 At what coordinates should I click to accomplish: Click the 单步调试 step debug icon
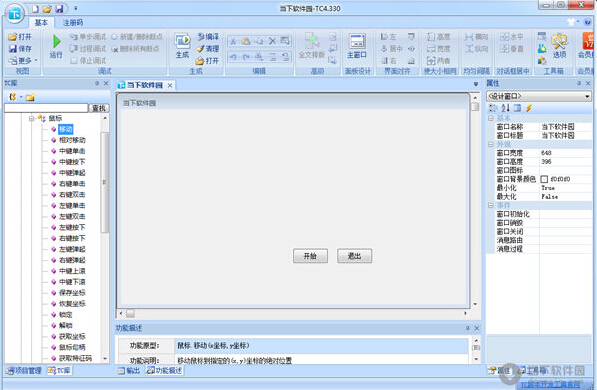coord(73,37)
